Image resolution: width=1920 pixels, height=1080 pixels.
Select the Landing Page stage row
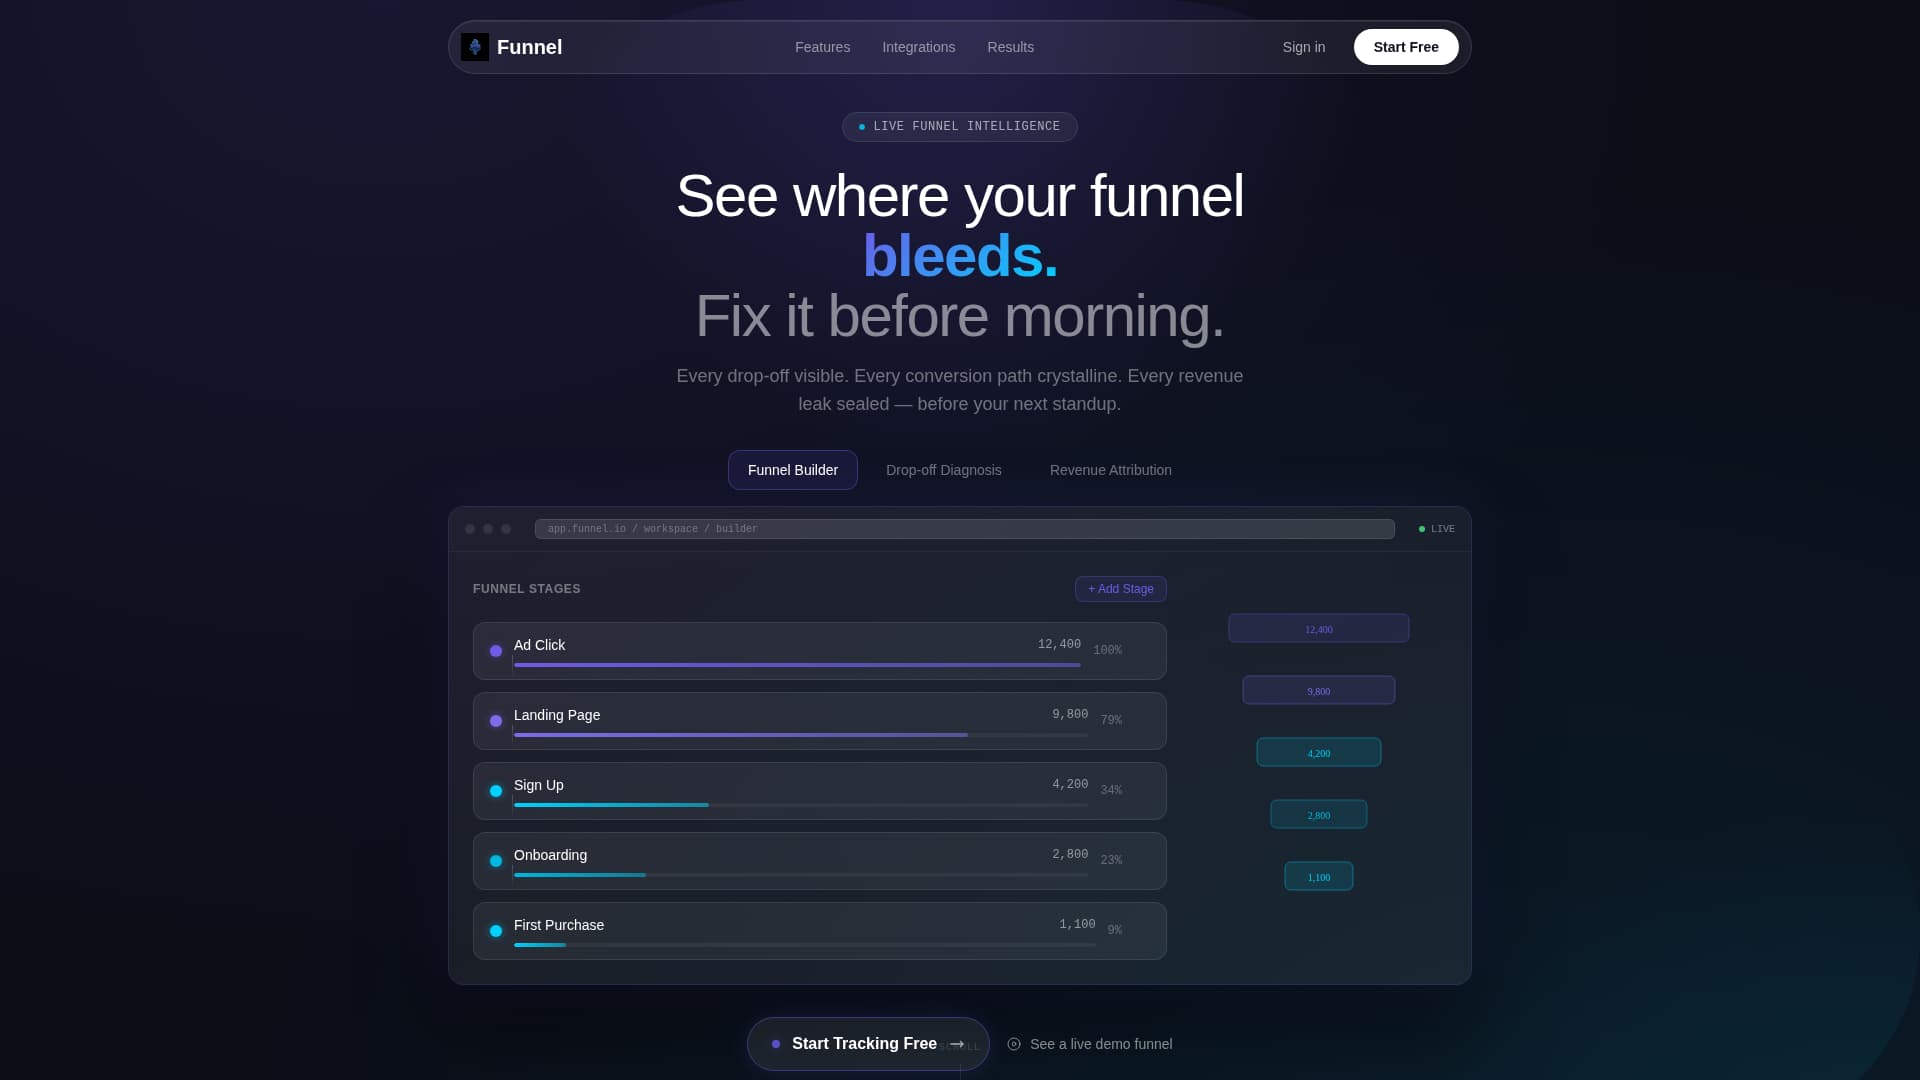tap(819, 721)
